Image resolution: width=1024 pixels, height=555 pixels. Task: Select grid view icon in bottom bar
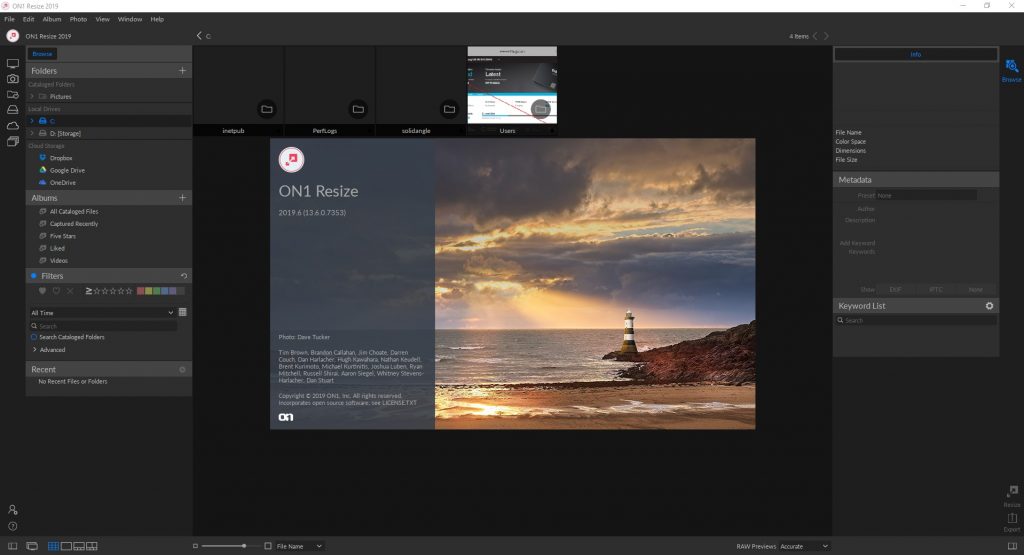pos(54,546)
